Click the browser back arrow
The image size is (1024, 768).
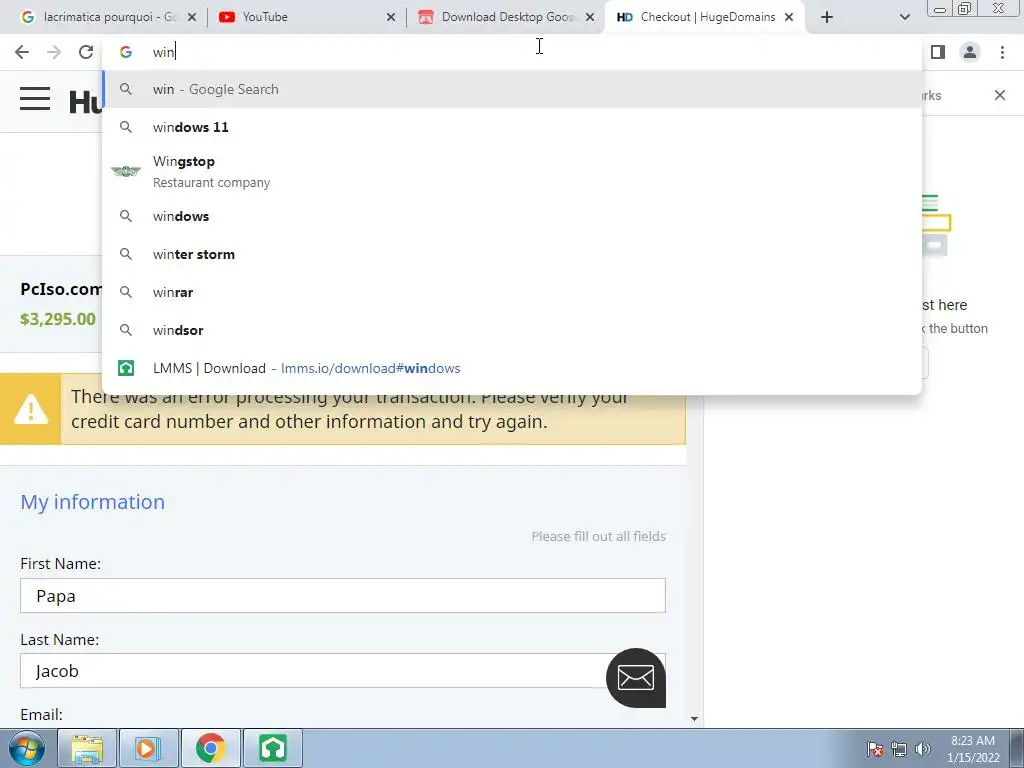22,52
